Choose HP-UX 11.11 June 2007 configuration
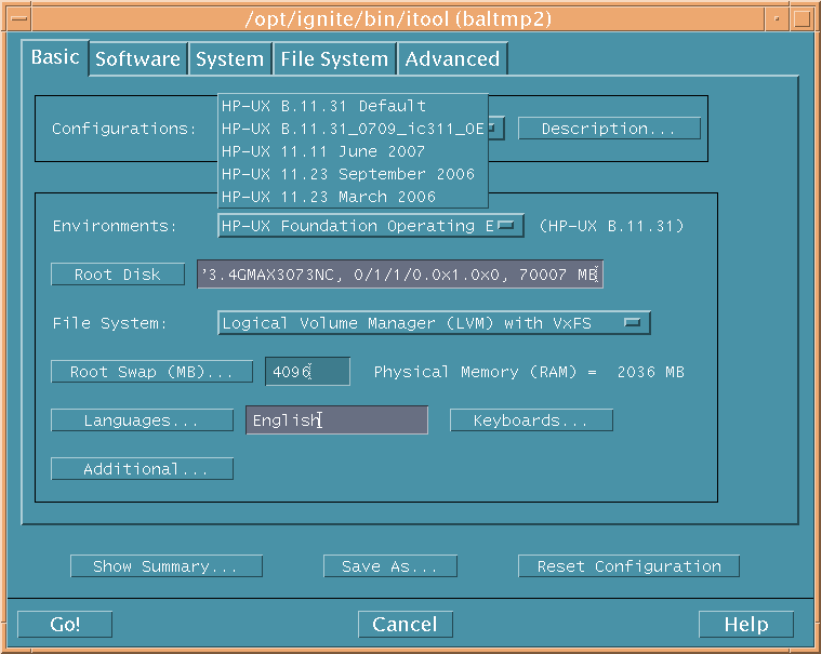This screenshot has height=654, width=821. click(x=353, y=151)
